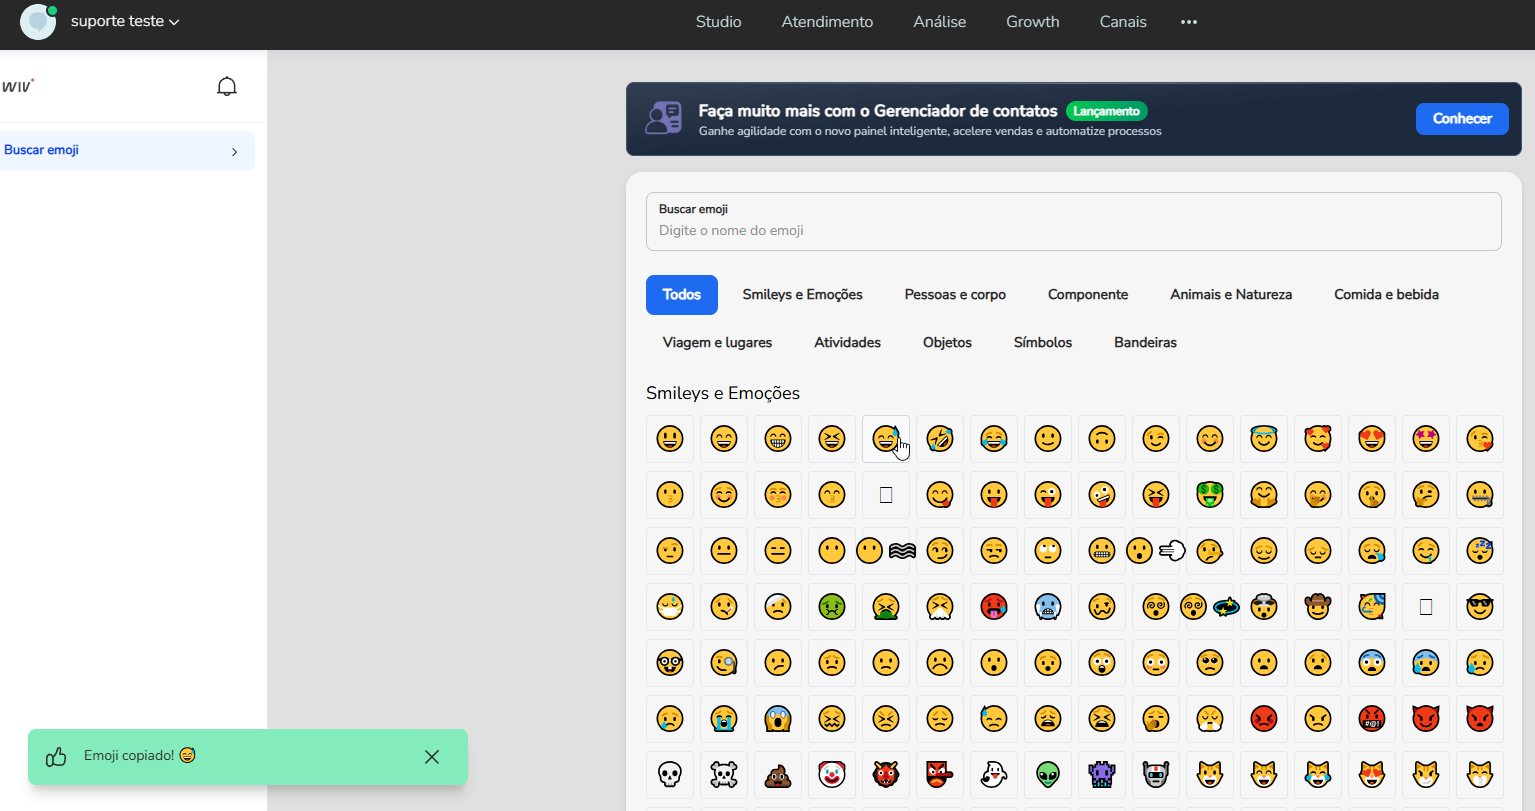Filter by Pessoas e corpo tab

[955, 295]
